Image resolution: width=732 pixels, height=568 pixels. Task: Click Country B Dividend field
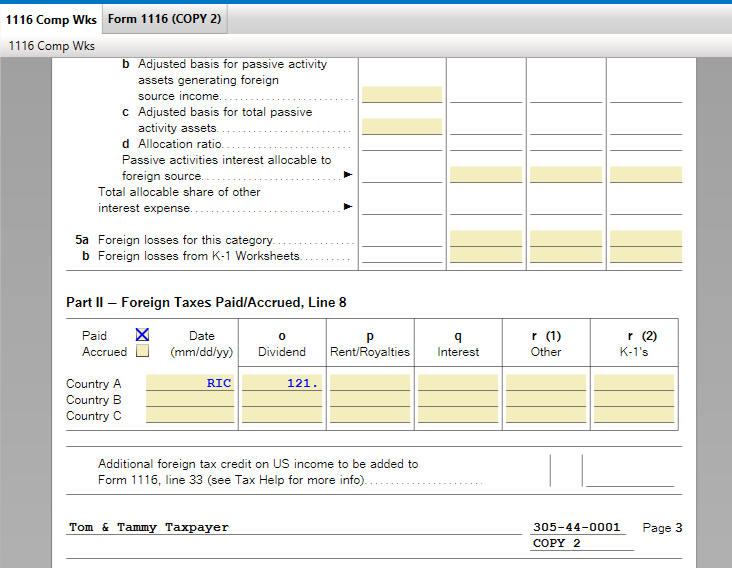click(282, 399)
